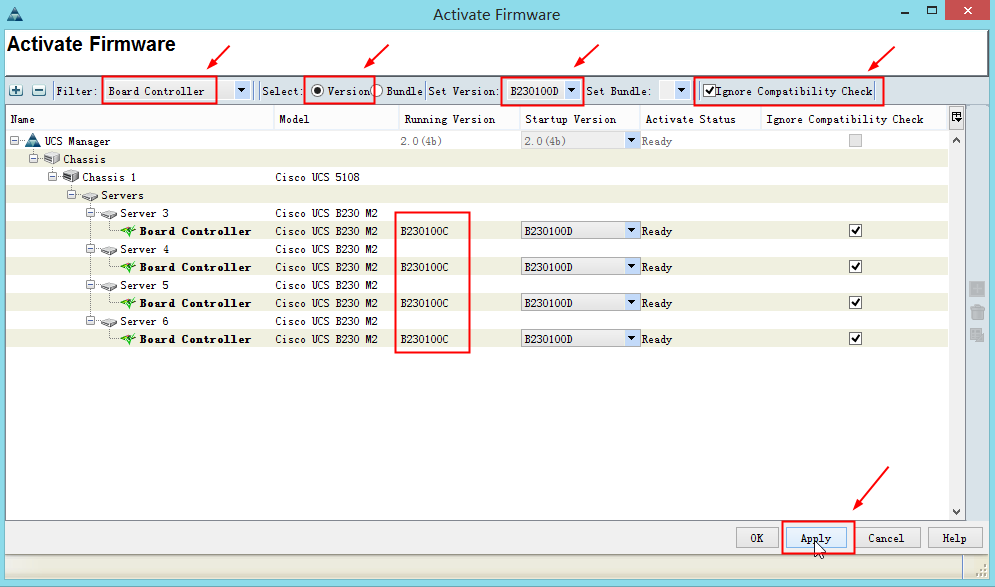Uncheck Server 6 ignore compatibility checkbox

(x=855, y=338)
